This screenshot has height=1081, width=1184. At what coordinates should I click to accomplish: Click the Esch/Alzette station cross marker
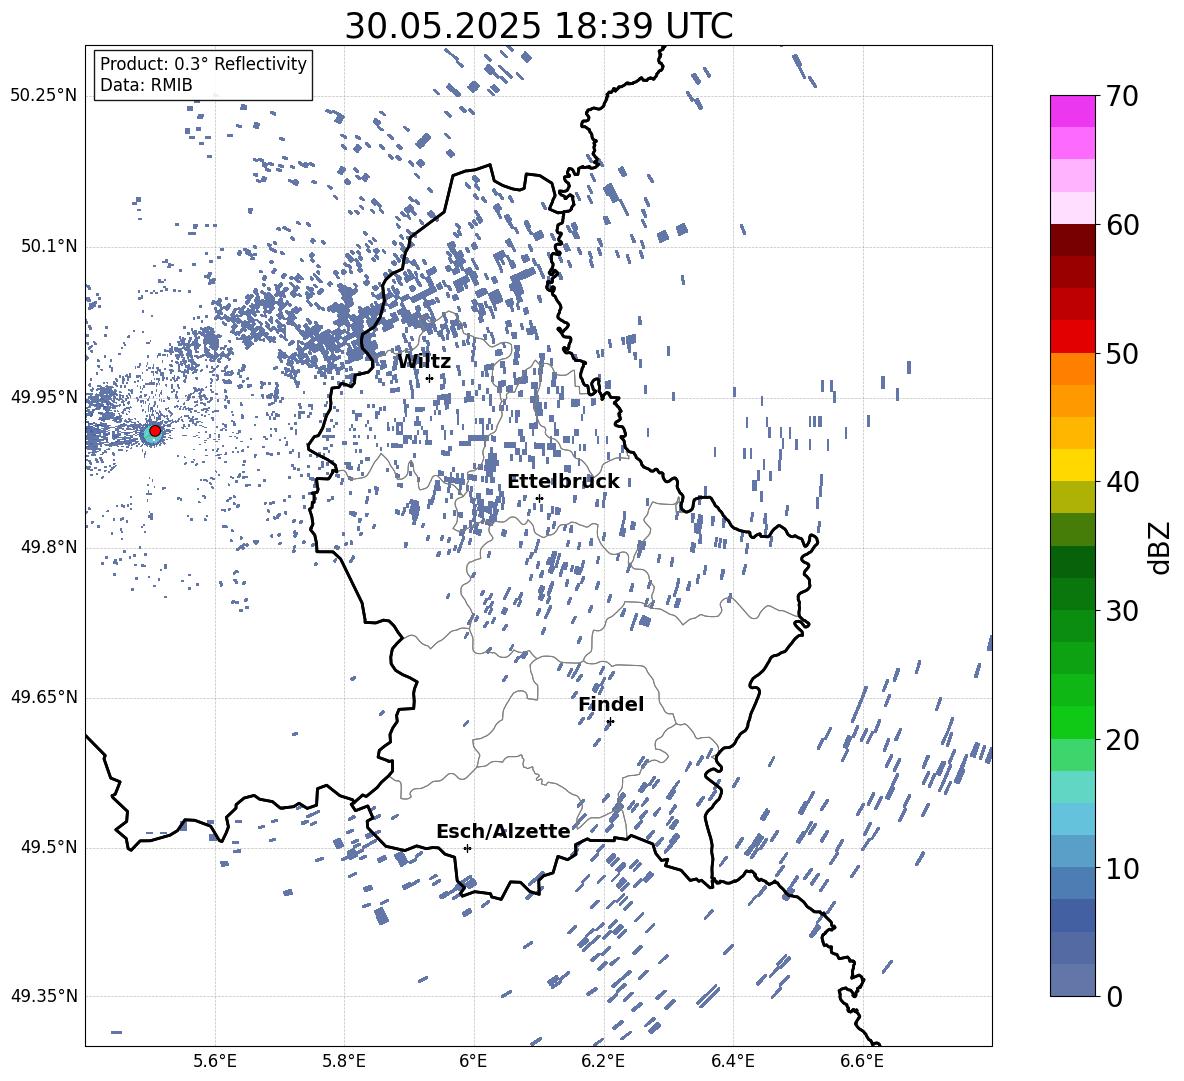coord(467,848)
